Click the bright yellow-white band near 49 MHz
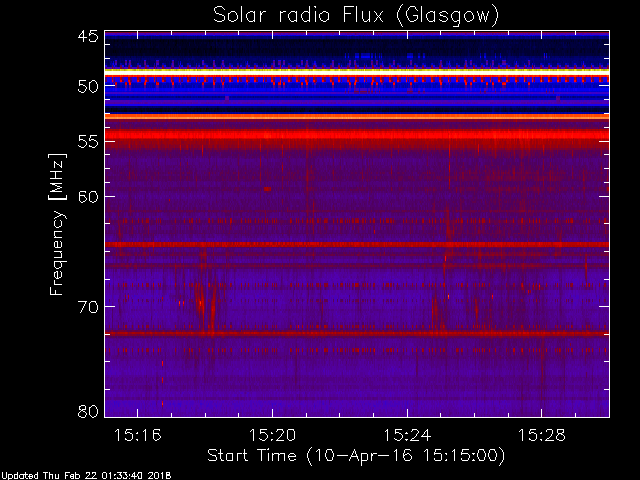Viewport: 640px width, 480px height. (x=357, y=72)
